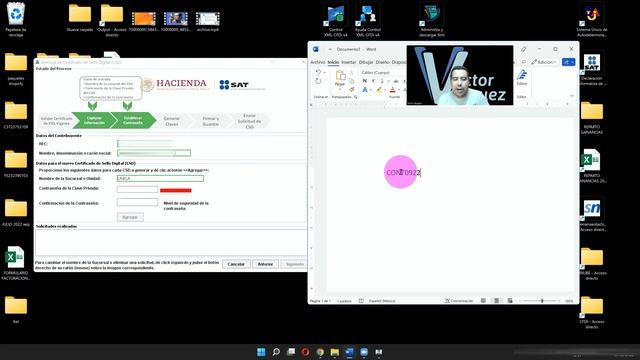This screenshot has height=360, width=640.
Task: Open the Papelera de reciclaje desktop icon
Action: tap(16, 19)
